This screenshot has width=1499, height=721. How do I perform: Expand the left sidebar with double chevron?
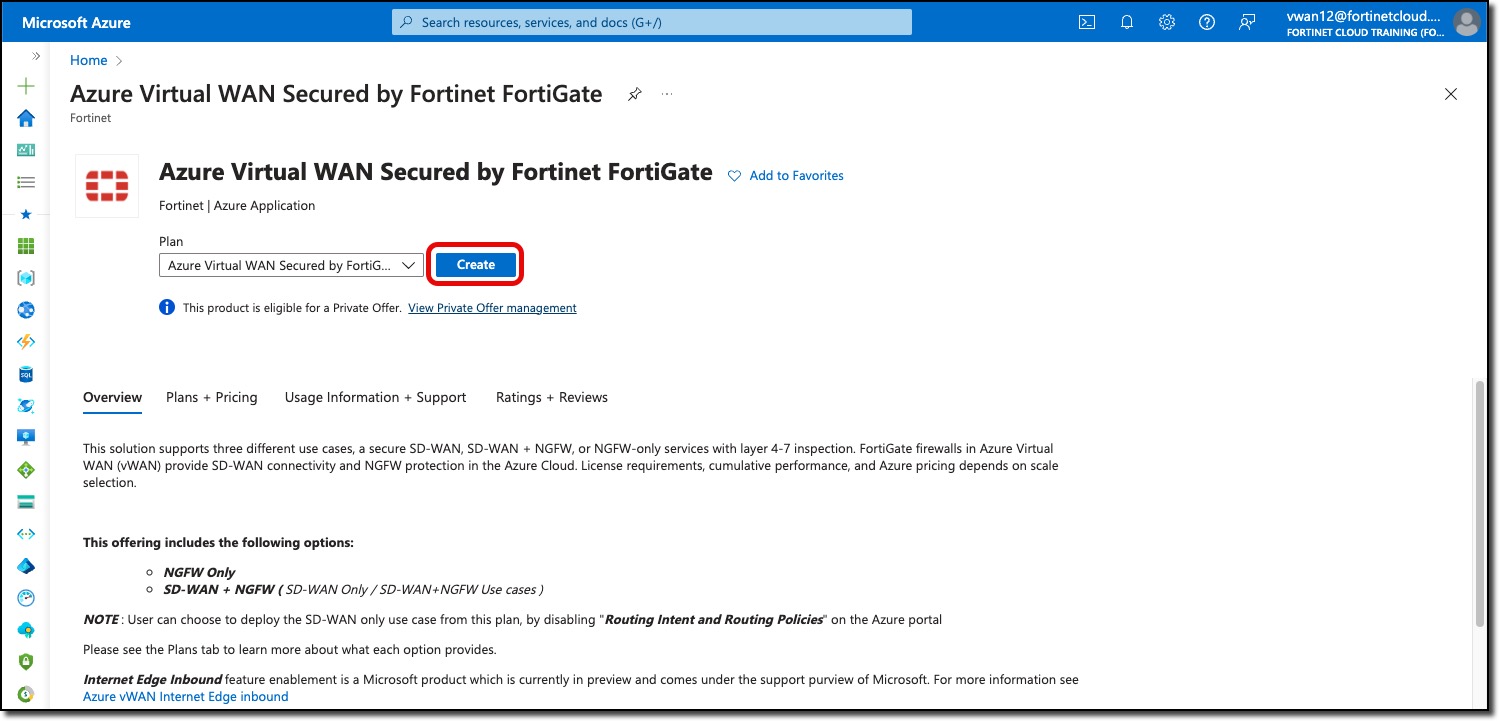[36, 56]
